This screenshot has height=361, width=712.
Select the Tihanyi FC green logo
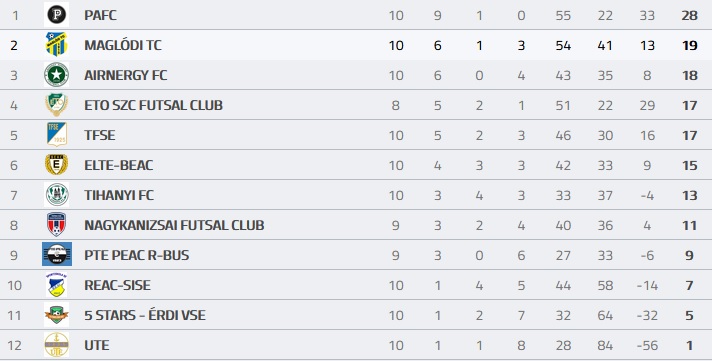coord(57,195)
